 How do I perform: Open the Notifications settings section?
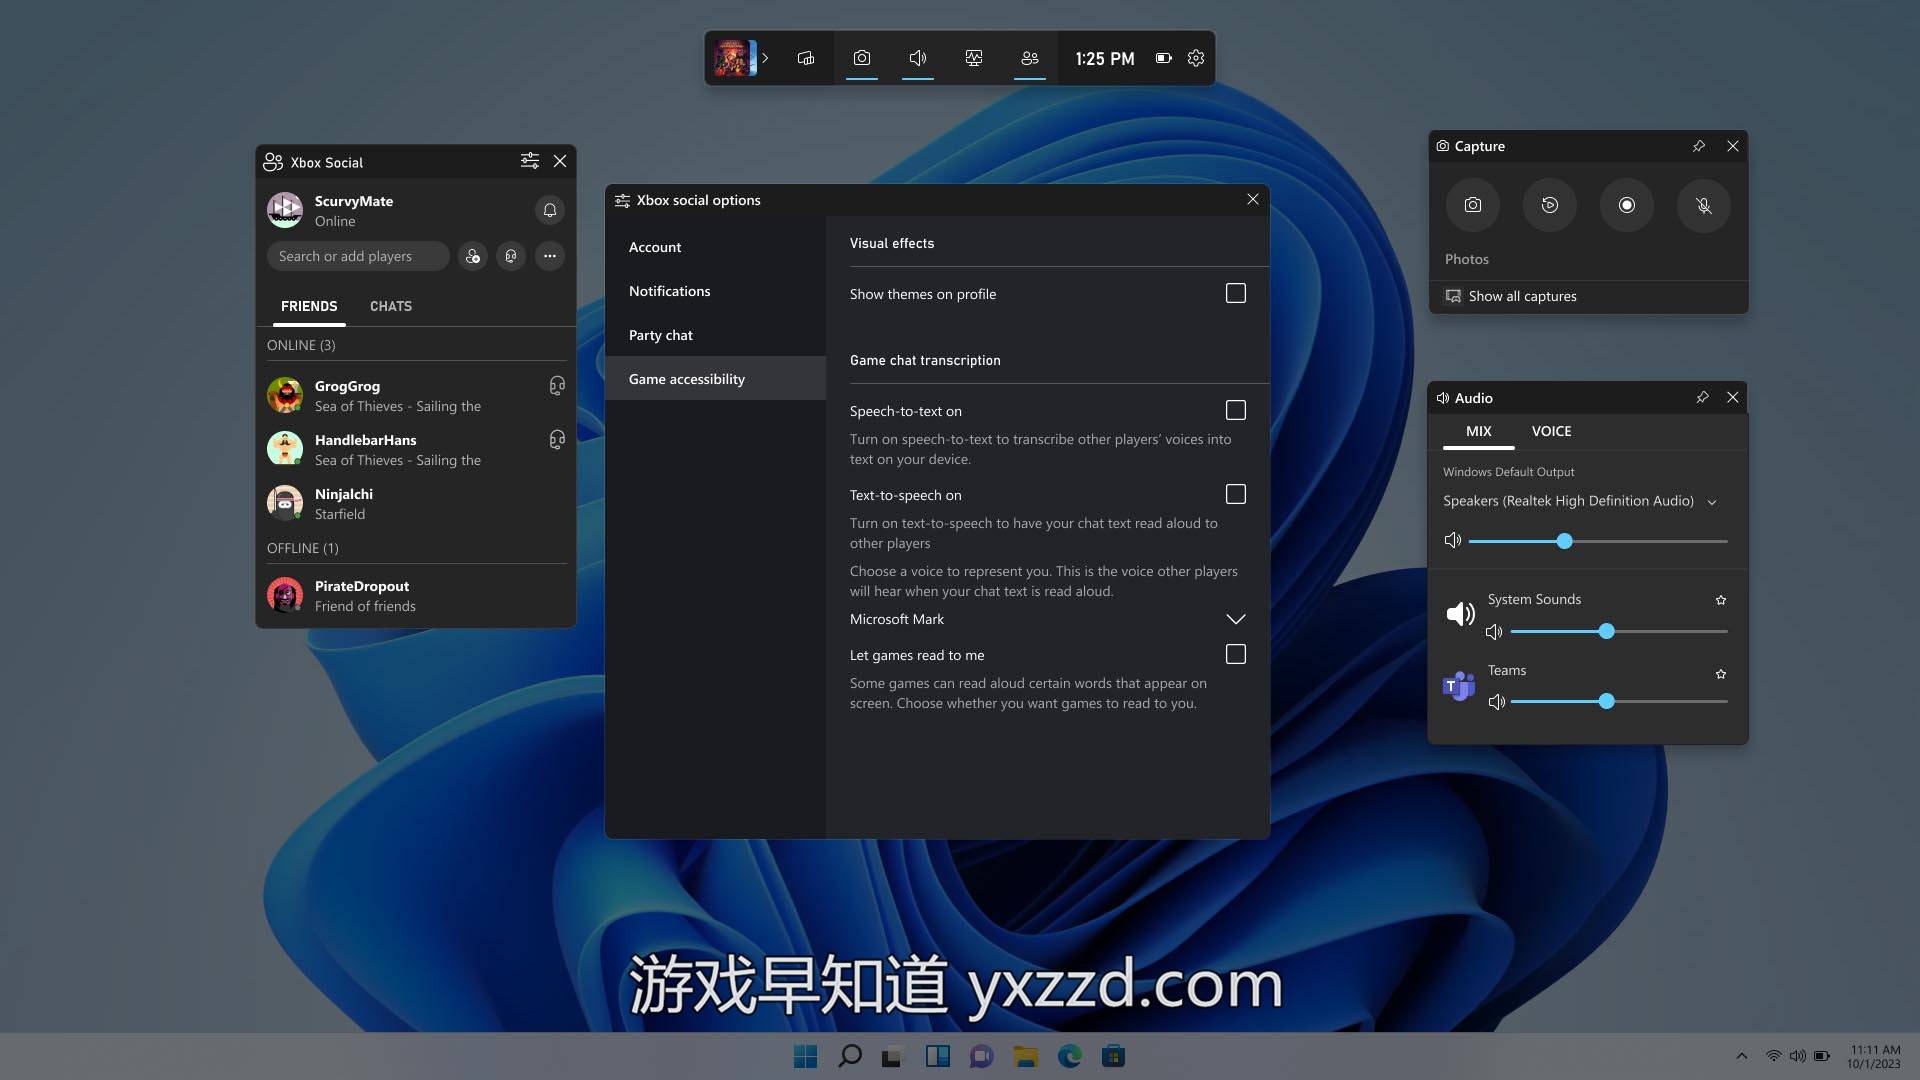click(x=715, y=291)
